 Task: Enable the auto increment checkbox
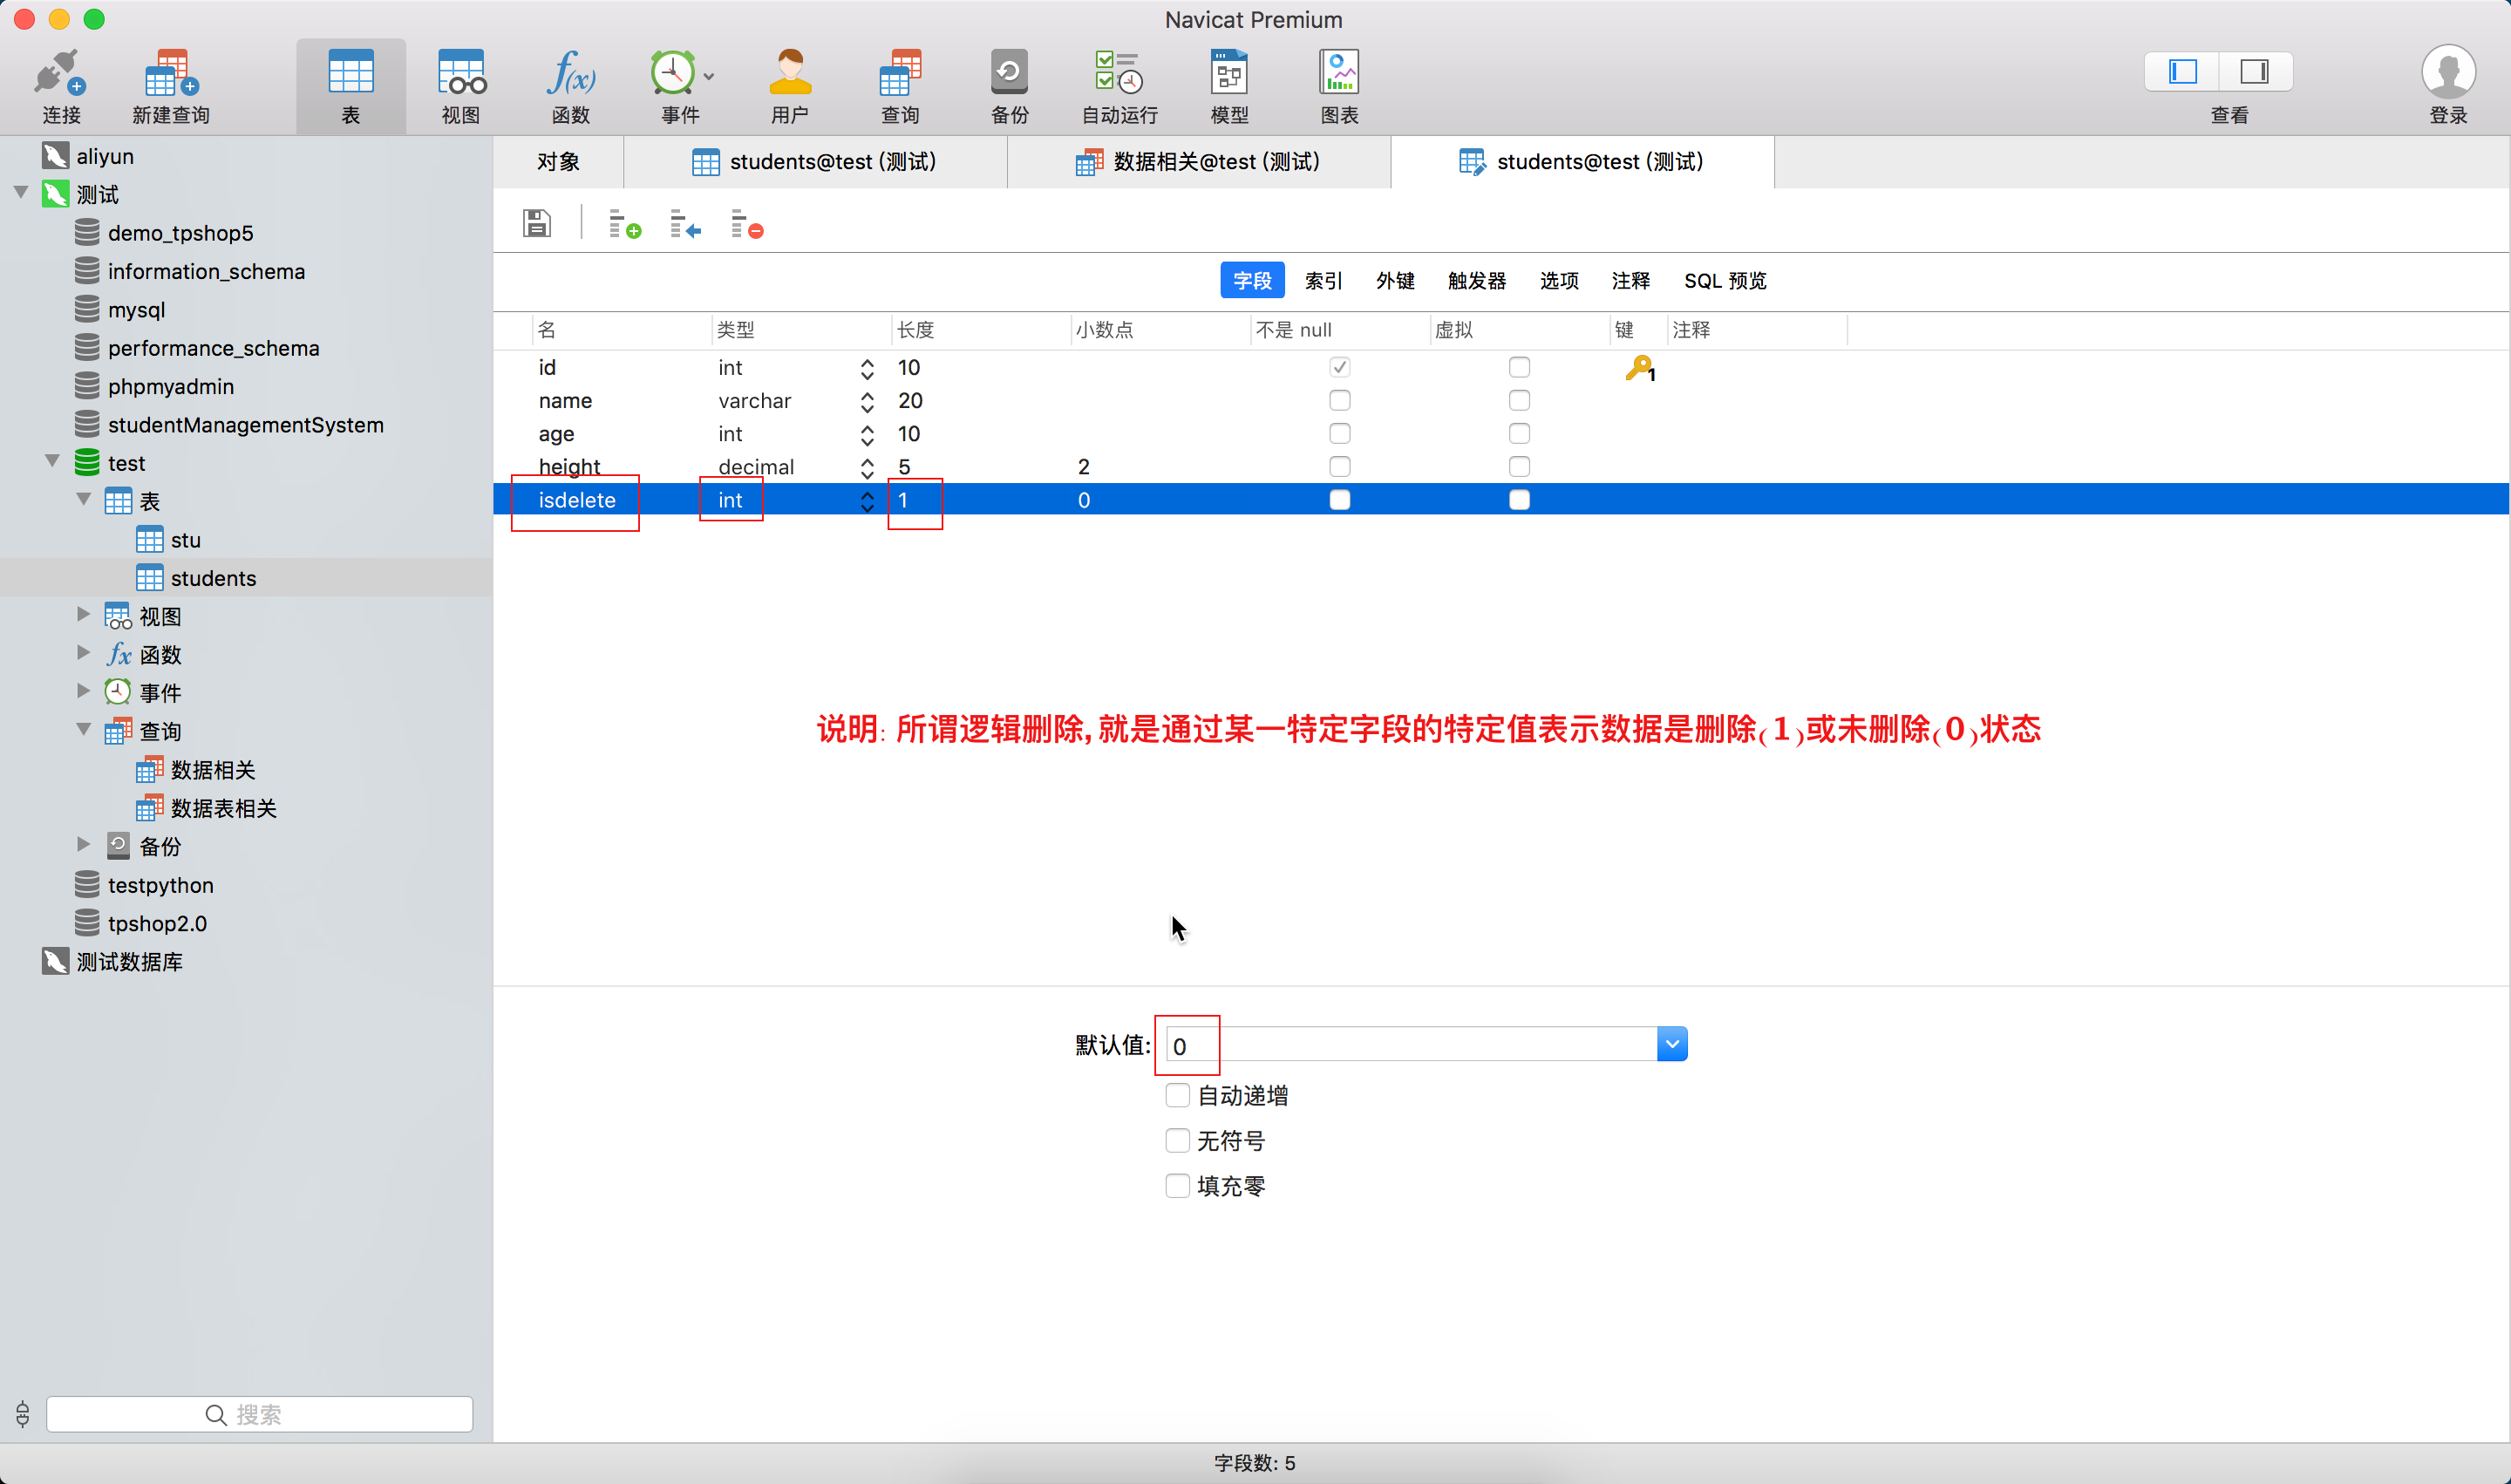1177,1095
